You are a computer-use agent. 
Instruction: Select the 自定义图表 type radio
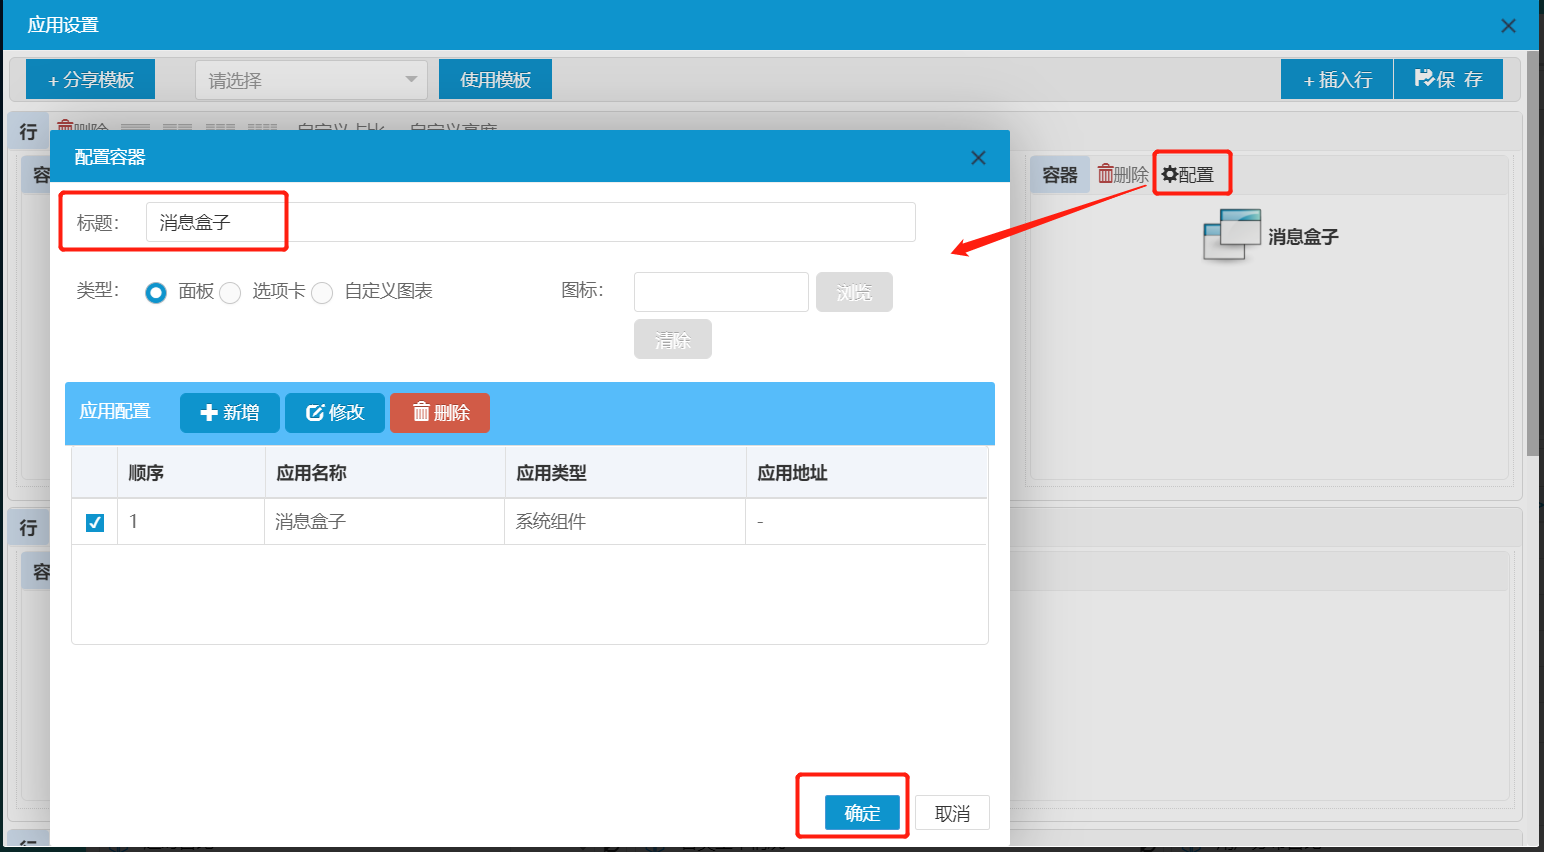pos(322,293)
